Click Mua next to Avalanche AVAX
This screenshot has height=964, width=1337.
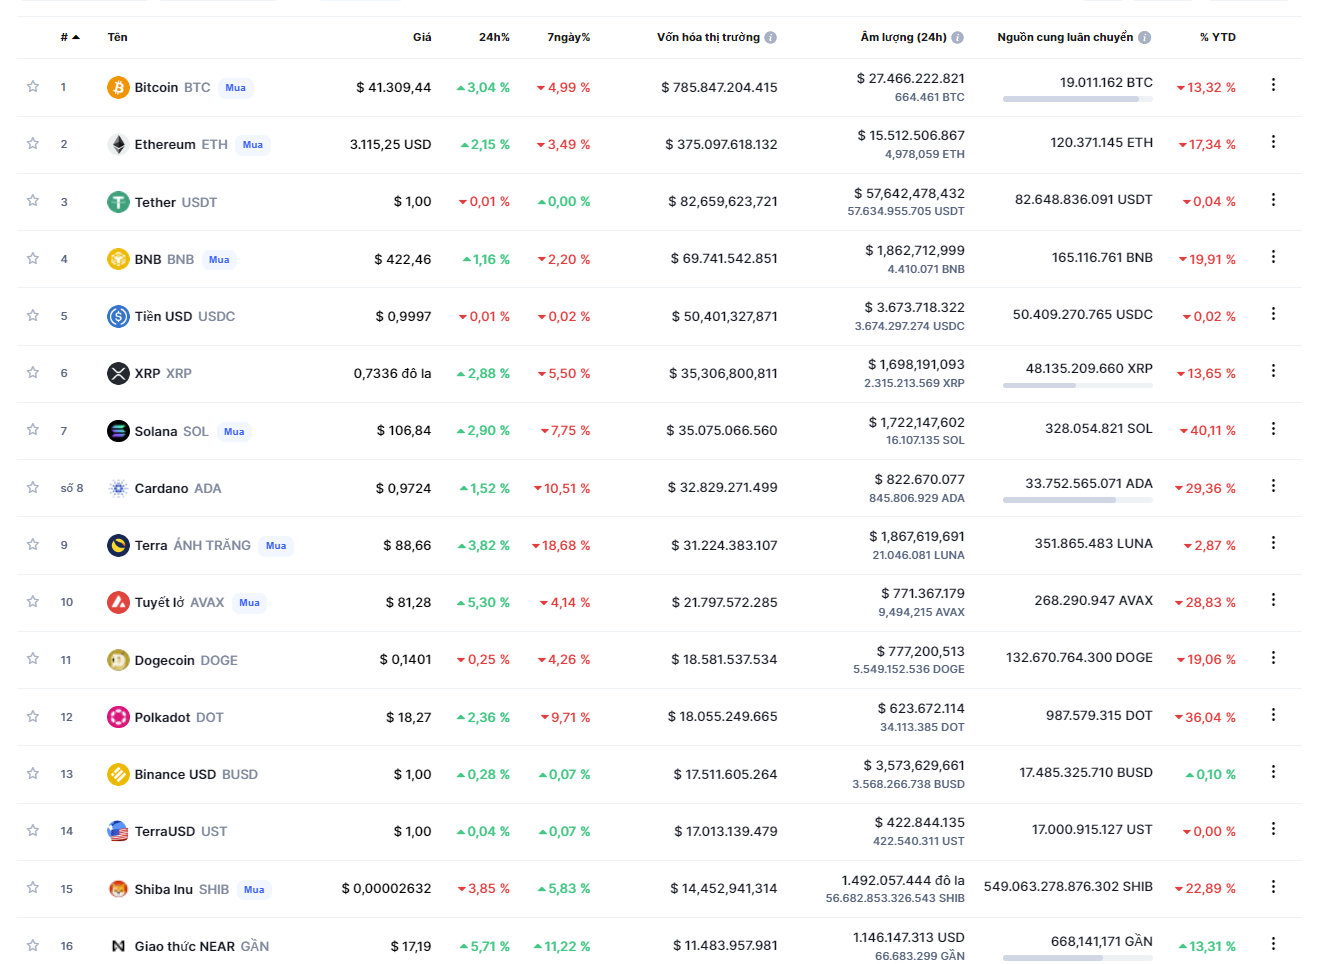250,603
